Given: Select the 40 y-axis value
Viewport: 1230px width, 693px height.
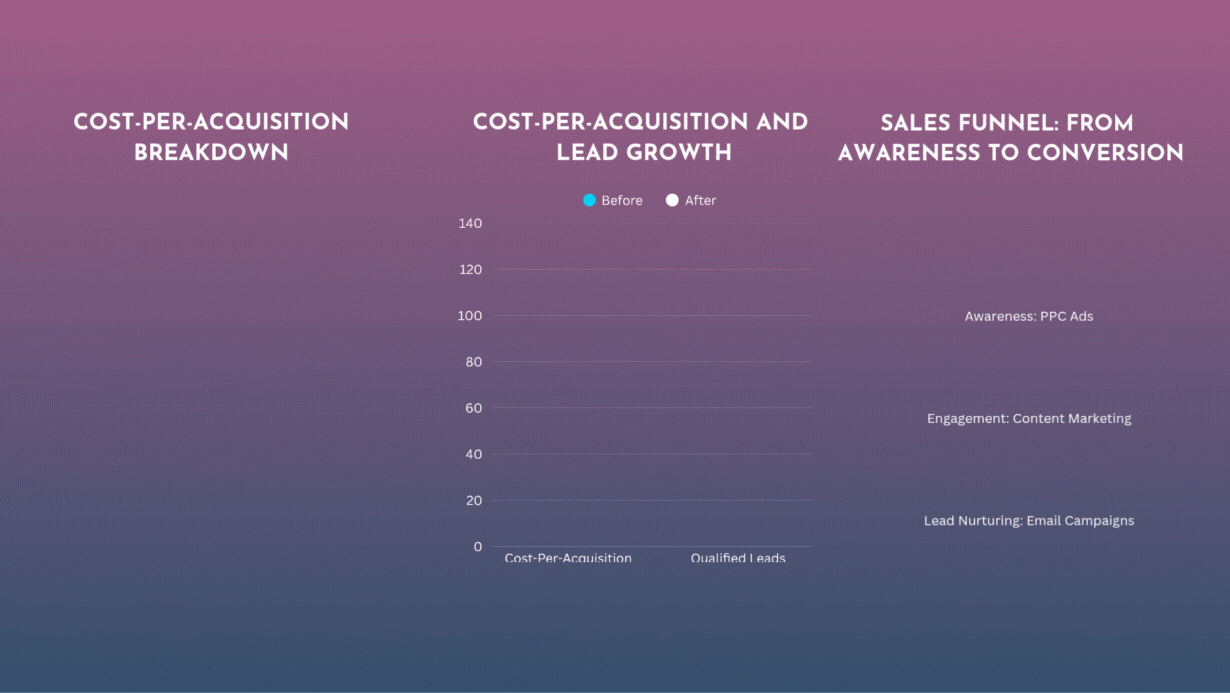Looking at the screenshot, I should tap(474, 454).
